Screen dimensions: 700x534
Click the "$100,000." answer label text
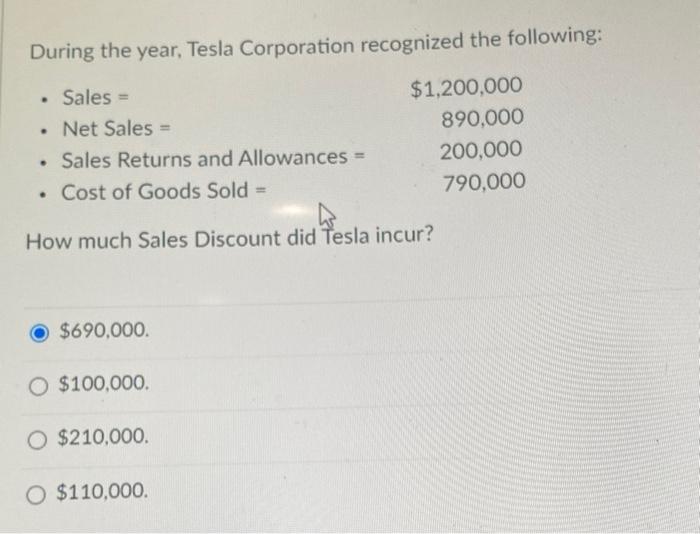click(105, 383)
